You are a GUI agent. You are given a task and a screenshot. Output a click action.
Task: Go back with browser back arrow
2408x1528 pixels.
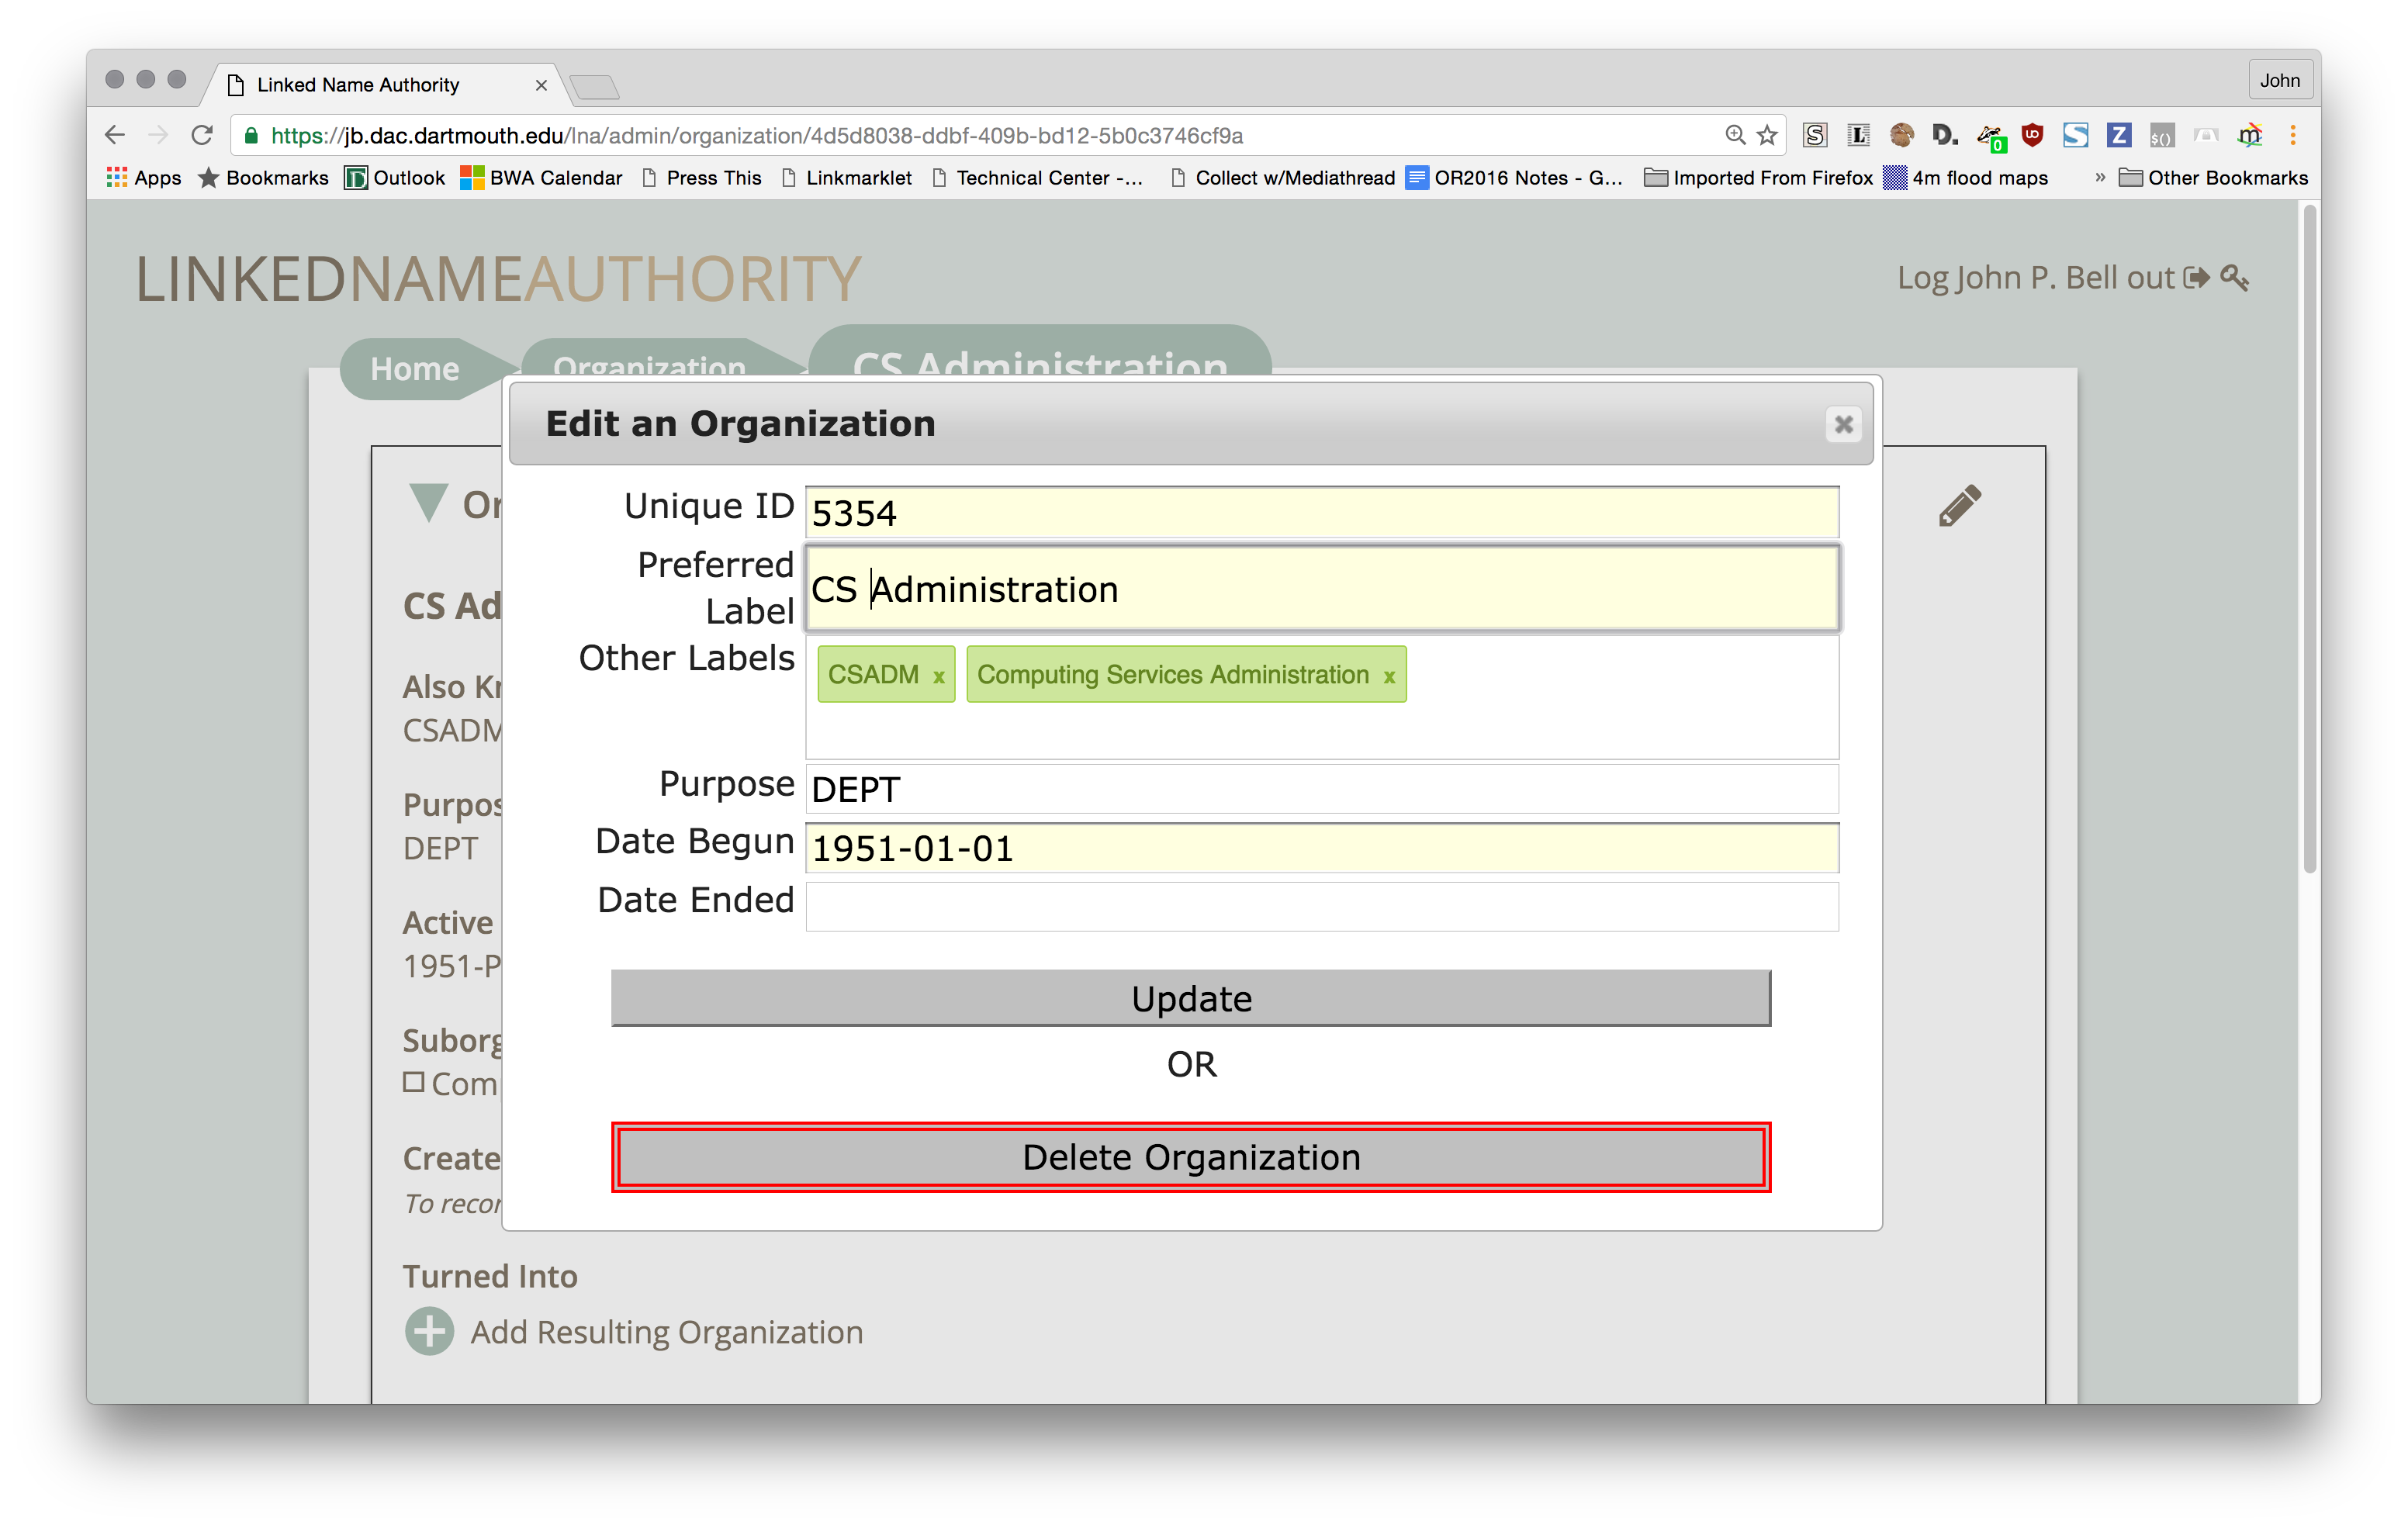pos(115,135)
